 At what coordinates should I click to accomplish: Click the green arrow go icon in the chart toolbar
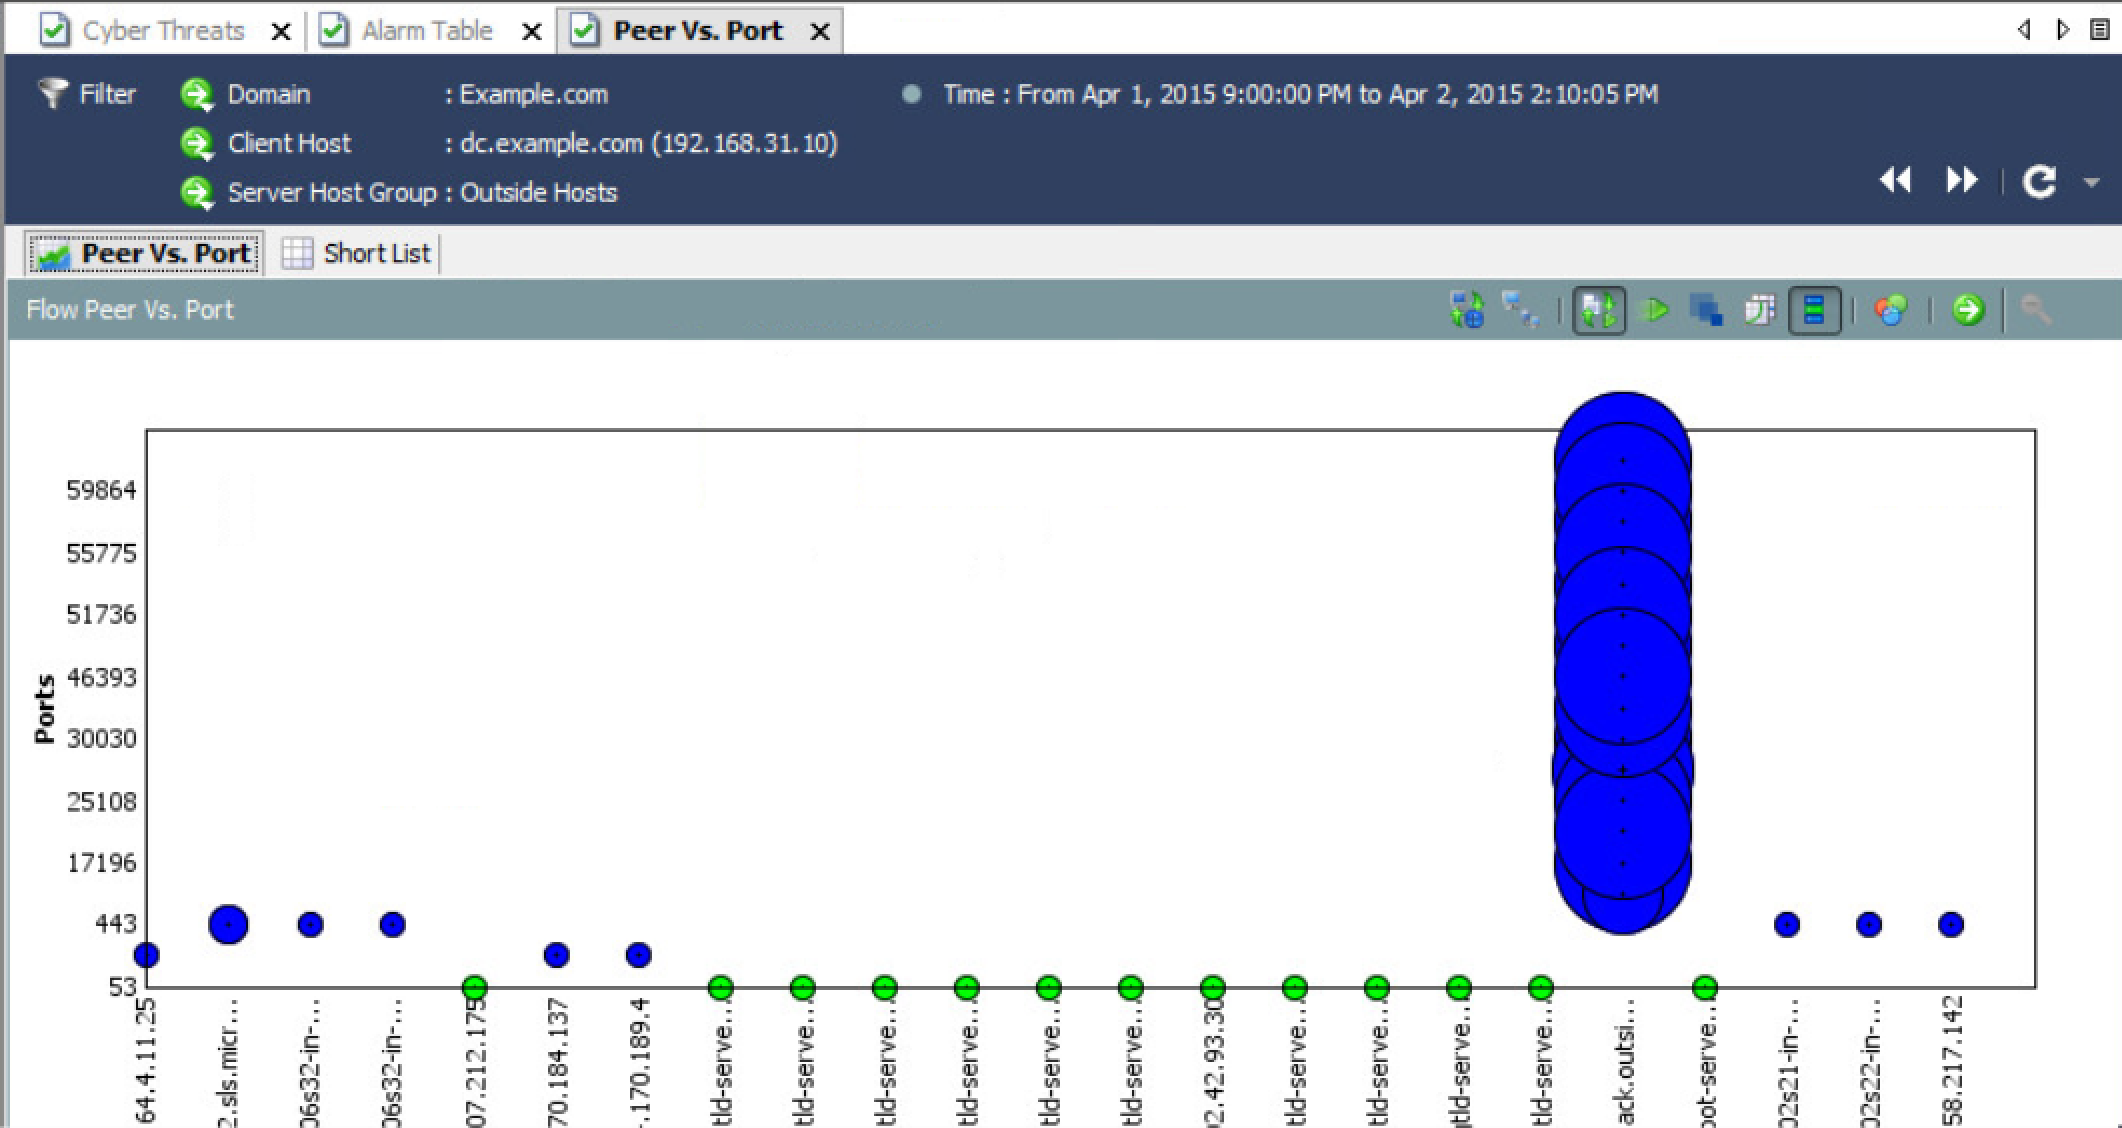tap(1967, 310)
